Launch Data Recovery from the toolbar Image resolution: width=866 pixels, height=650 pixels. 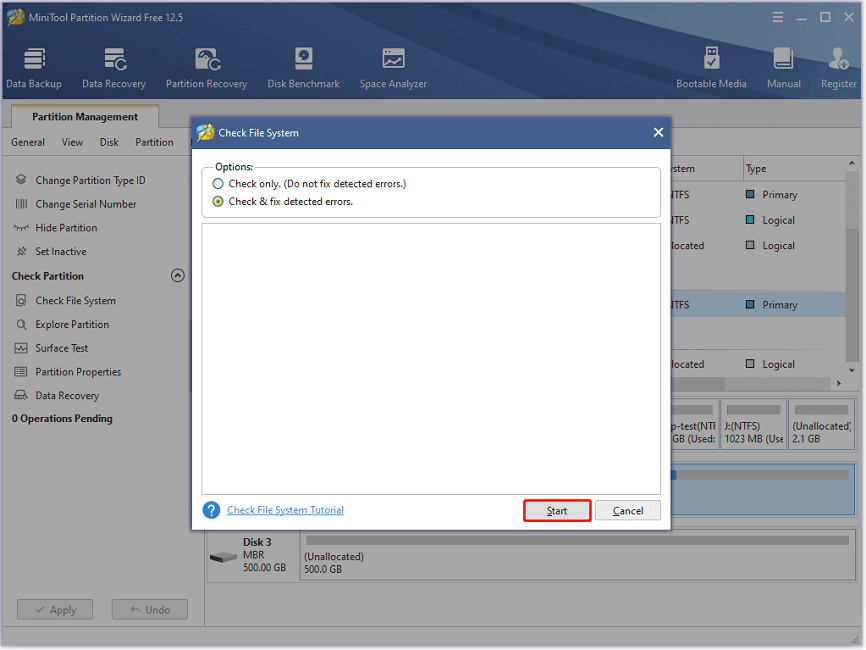point(113,65)
